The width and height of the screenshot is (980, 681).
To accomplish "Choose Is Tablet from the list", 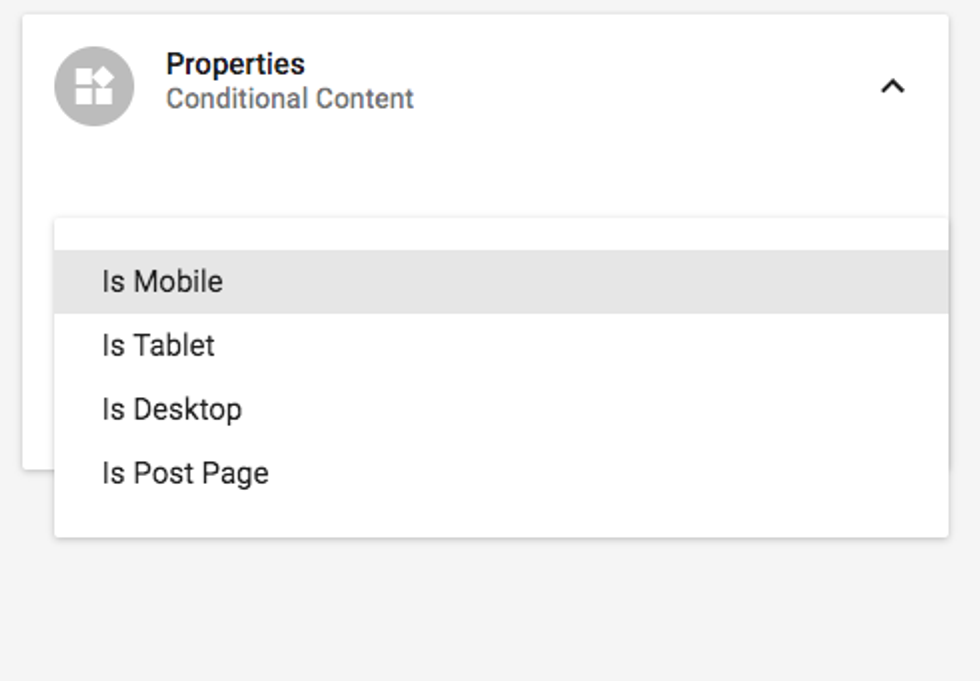I will [x=158, y=346].
